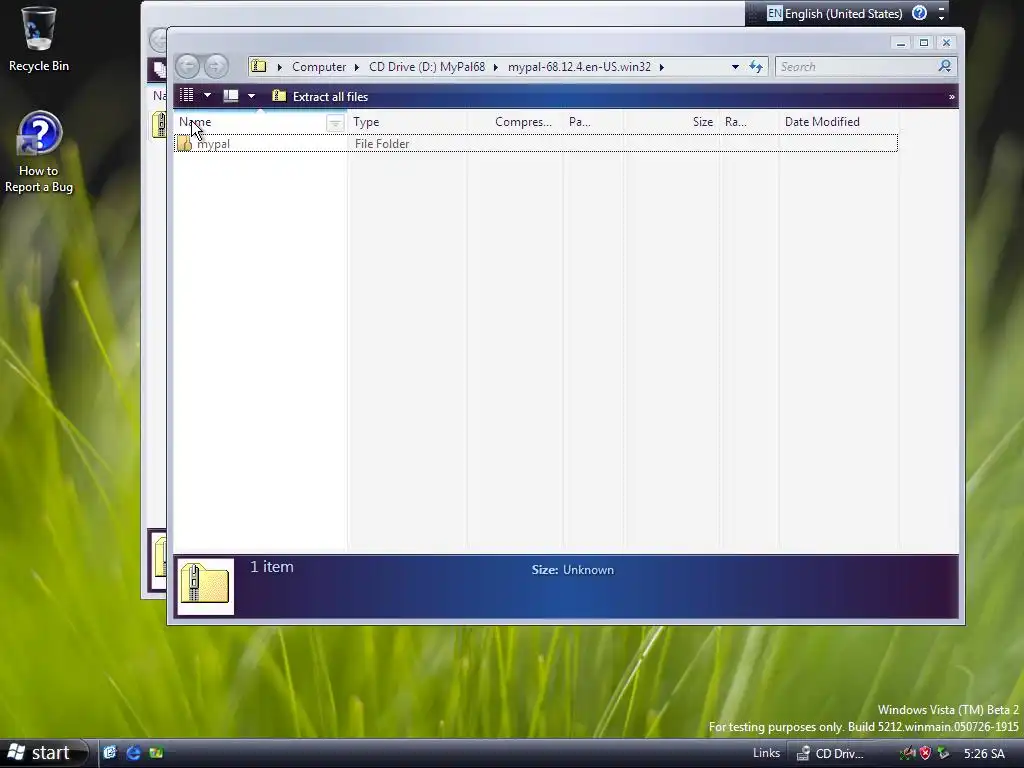This screenshot has width=1024, height=768.
Task: Click third quick launch icon in taskbar
Action: (156, 753)
